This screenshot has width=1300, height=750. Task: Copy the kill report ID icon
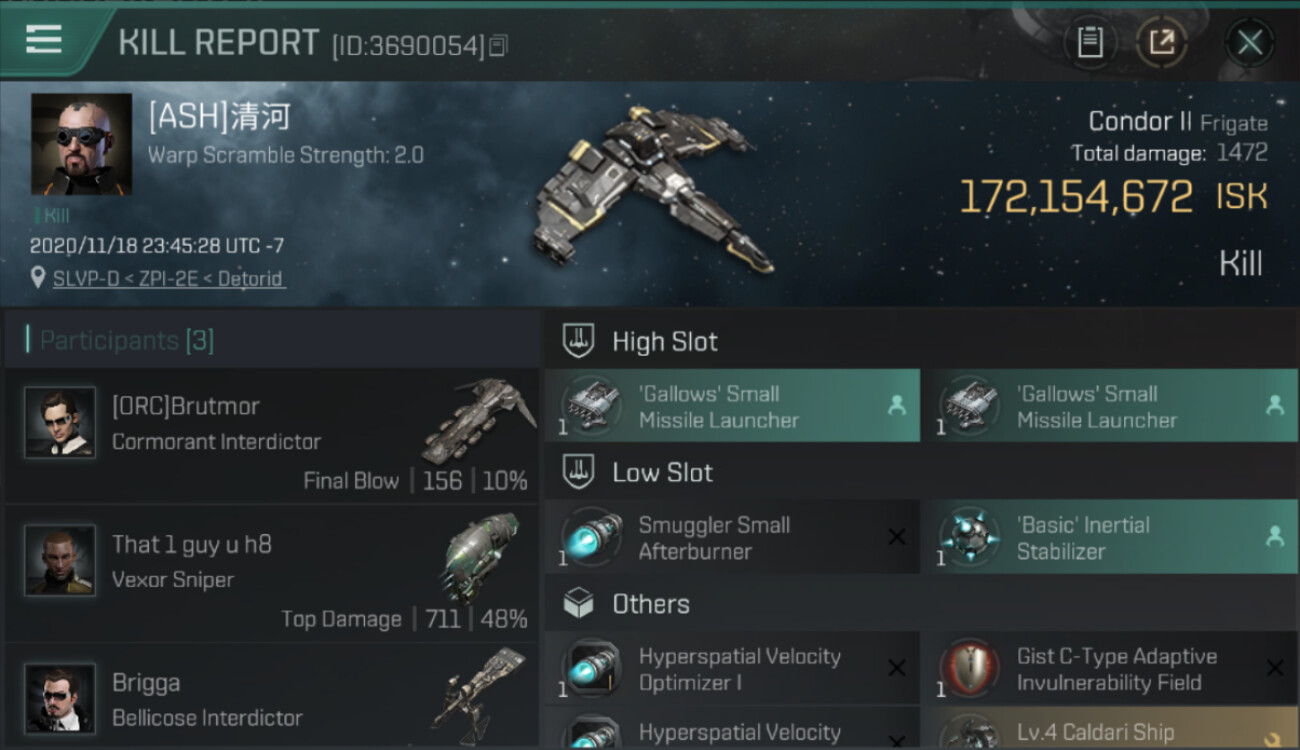pos(499,45)
